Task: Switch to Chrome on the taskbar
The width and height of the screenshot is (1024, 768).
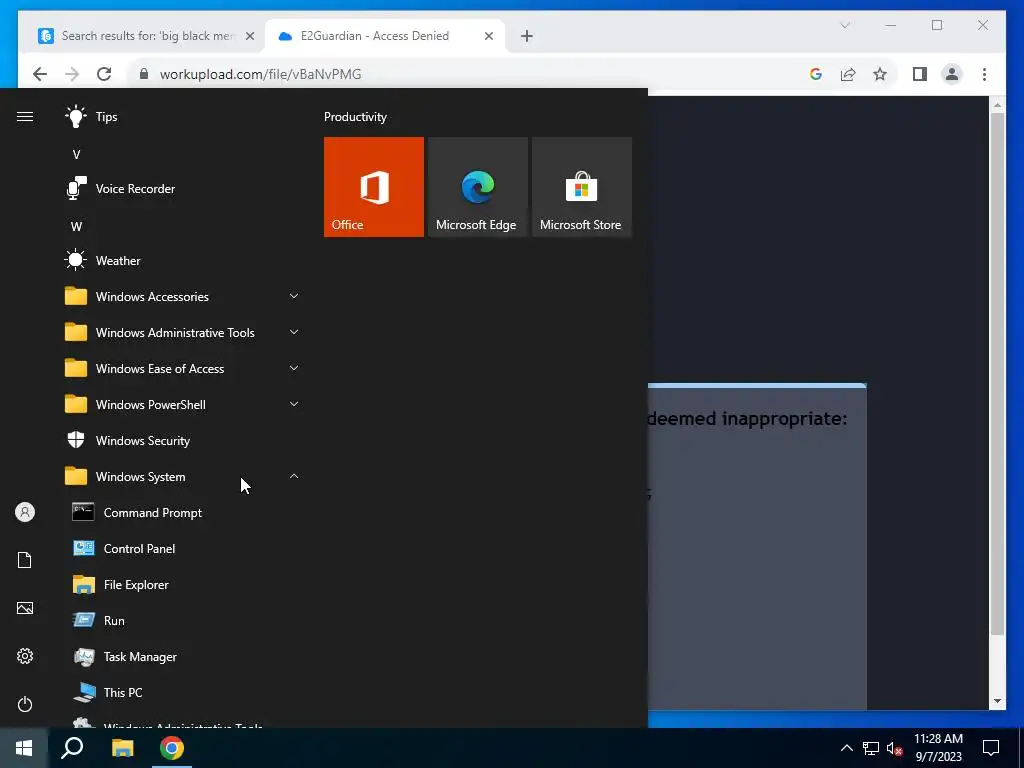Action: point(172,748)
